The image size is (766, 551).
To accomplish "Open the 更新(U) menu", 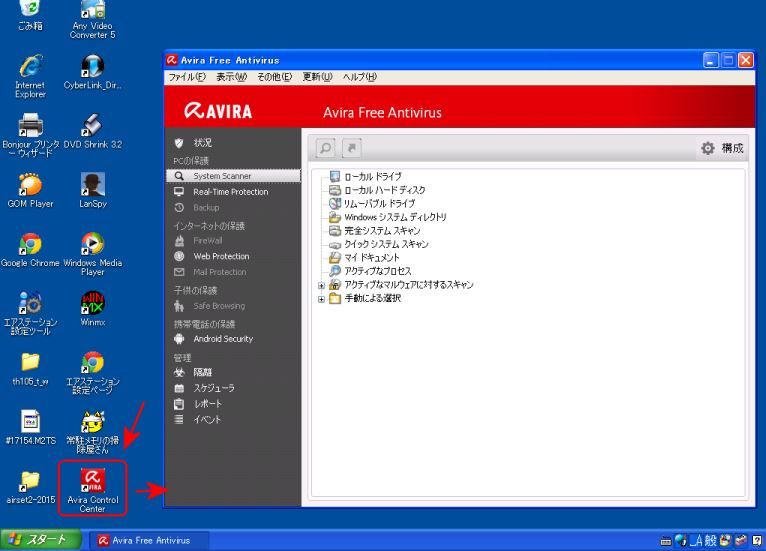I will (x=317, y=77).
